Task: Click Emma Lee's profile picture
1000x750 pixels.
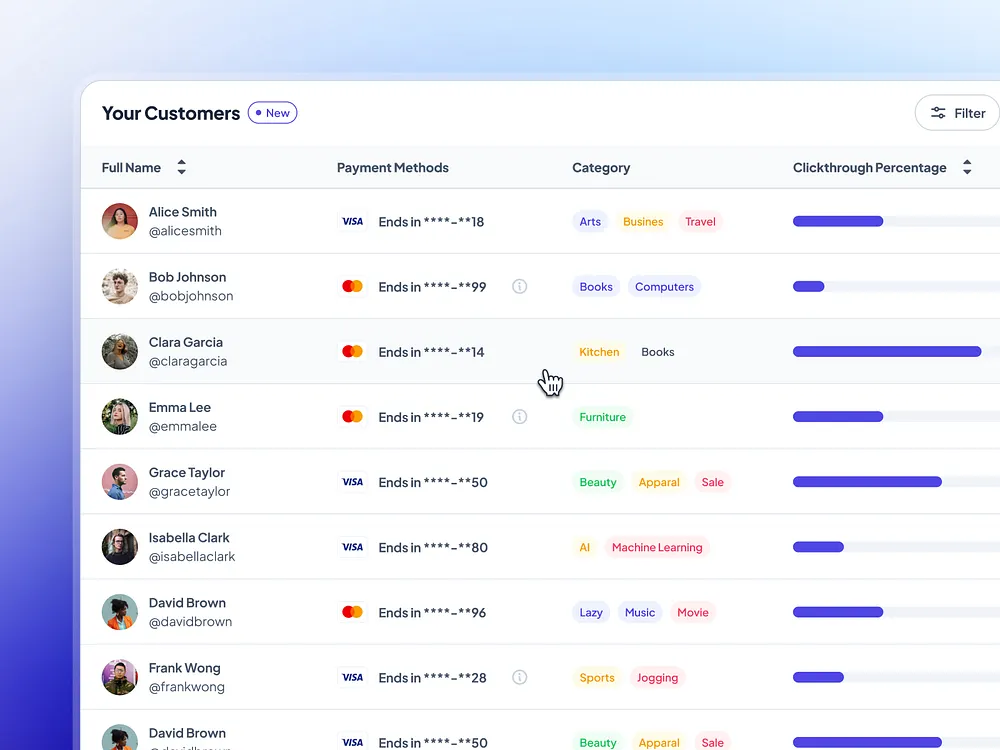Action: coord(119,417)
